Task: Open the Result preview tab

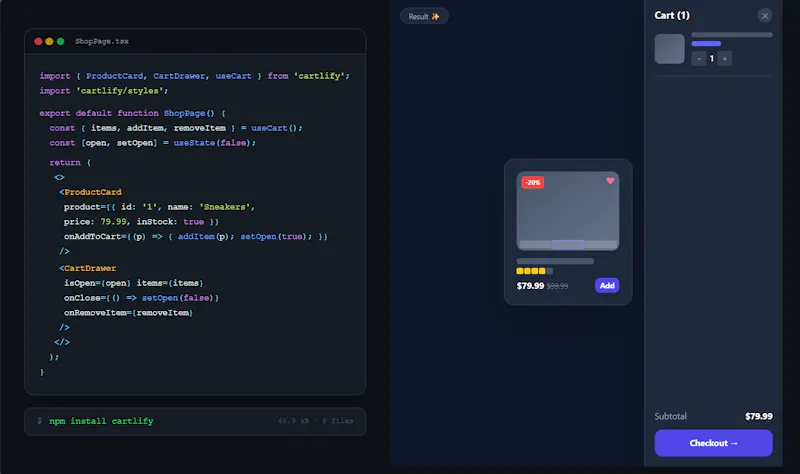Action: point(424,16)
